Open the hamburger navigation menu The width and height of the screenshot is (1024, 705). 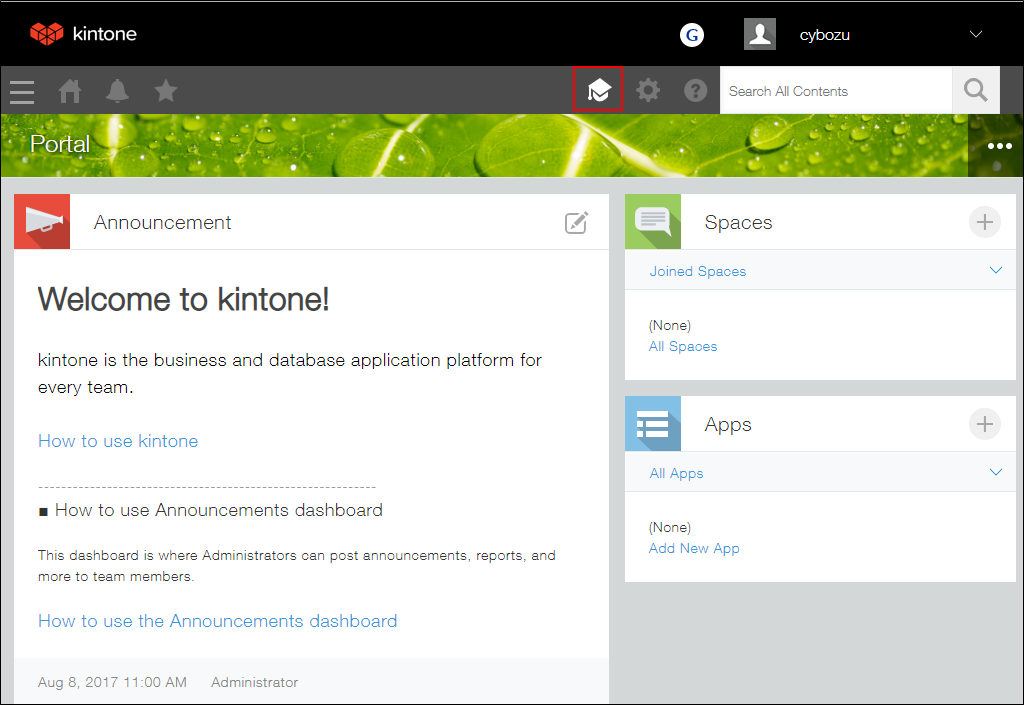pos(21,91)
